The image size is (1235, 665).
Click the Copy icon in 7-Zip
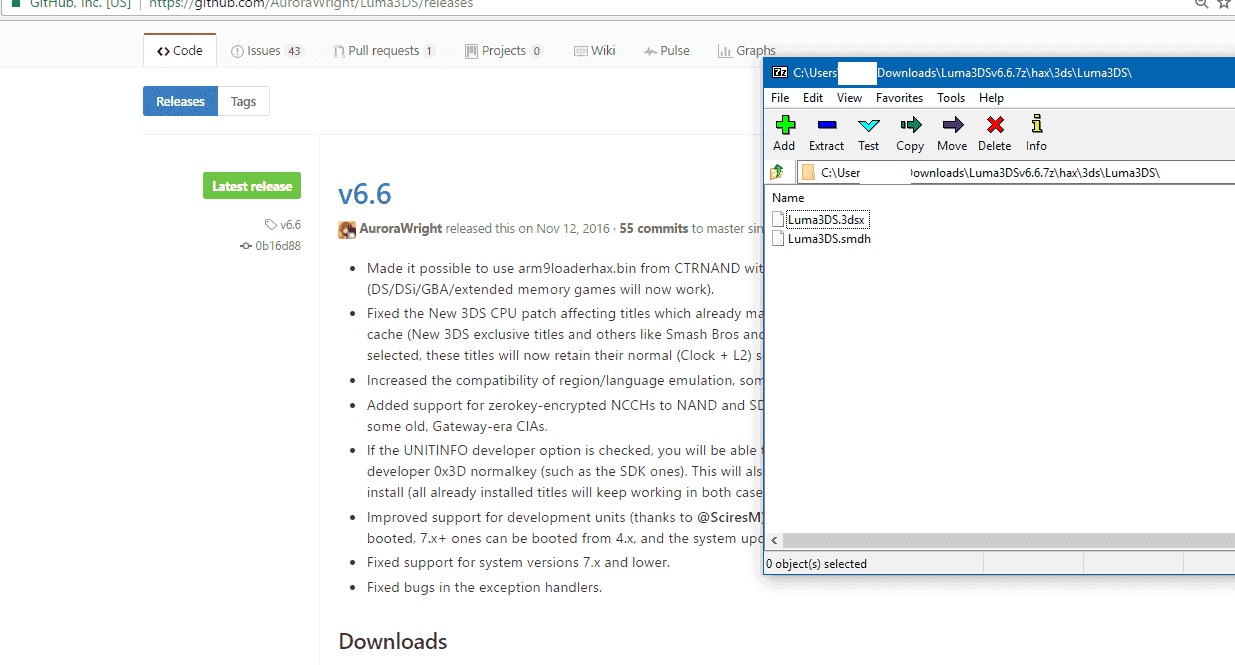(x=910, y=125)
